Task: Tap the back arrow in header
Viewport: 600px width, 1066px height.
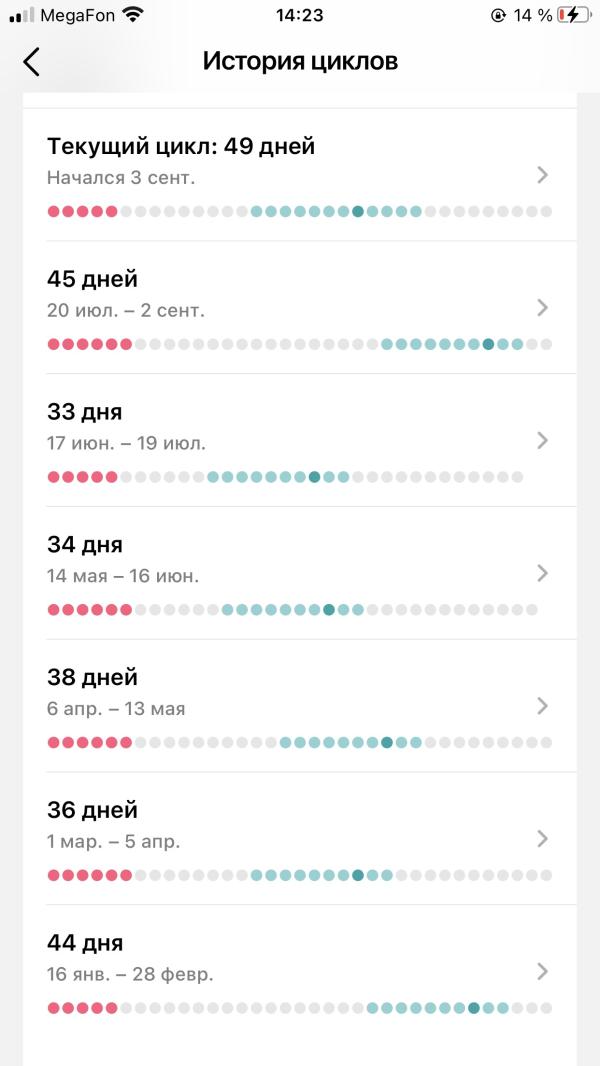Action: pos(32,61)
